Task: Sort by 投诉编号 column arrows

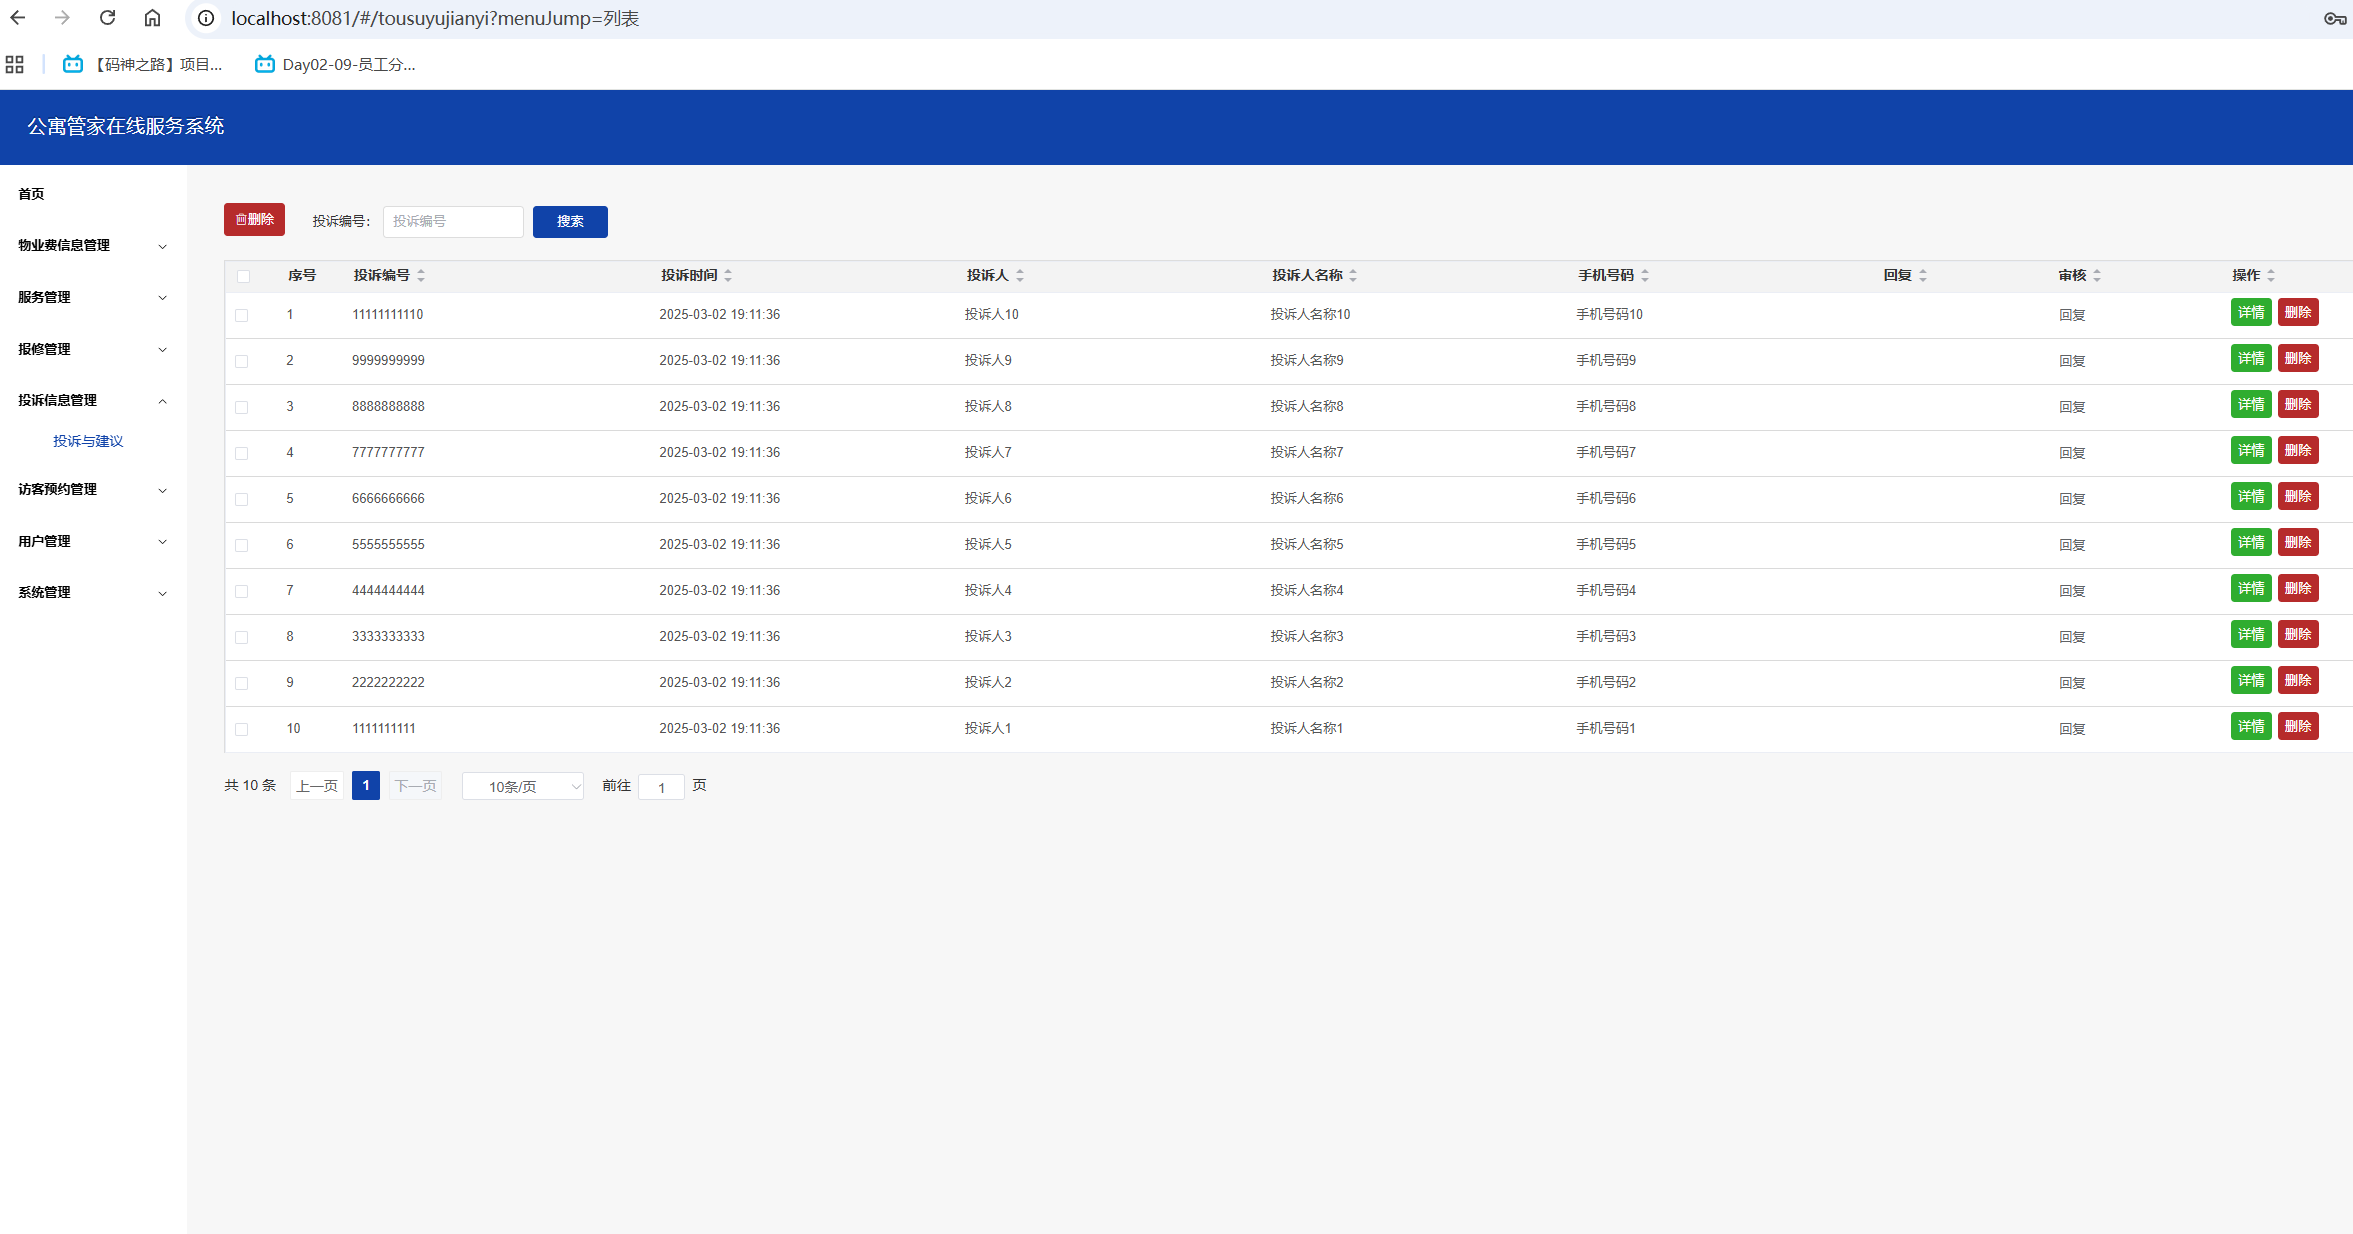Action: [421, 275]
